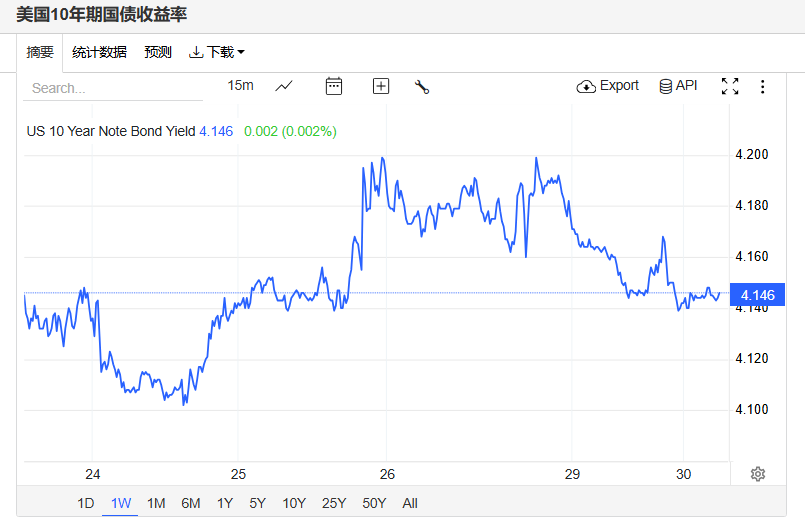The height and width of the screenshot is (528, 805).
Task: Enter fullscreen with the expand arrows icon
Action: [x=730, y=86]
